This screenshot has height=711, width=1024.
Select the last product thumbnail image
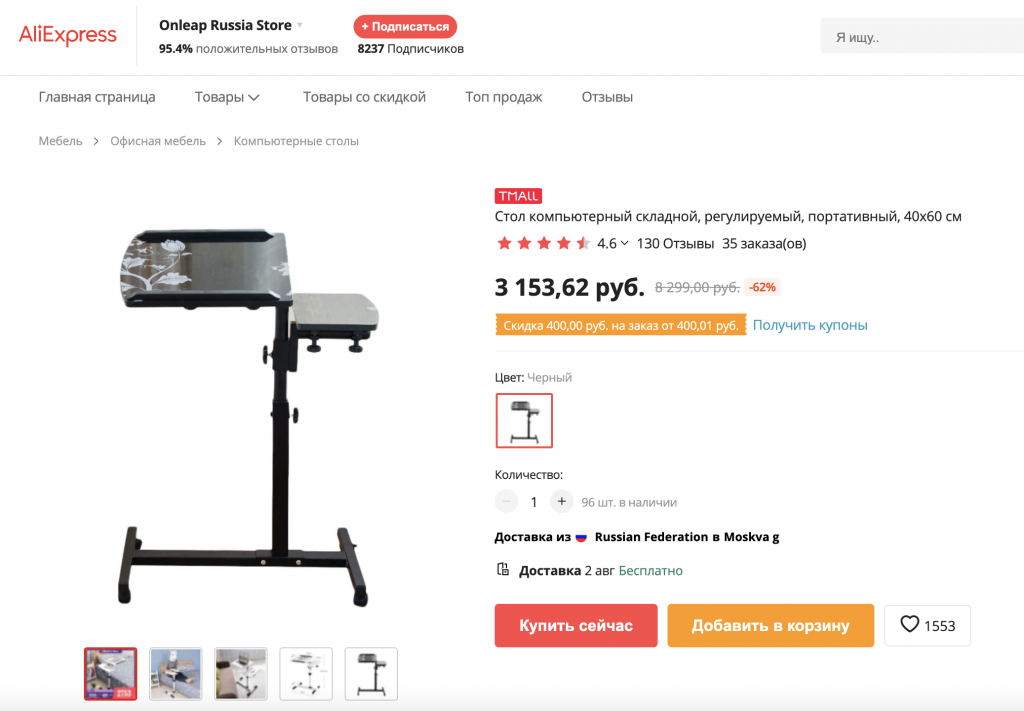[x=371, y=674]
